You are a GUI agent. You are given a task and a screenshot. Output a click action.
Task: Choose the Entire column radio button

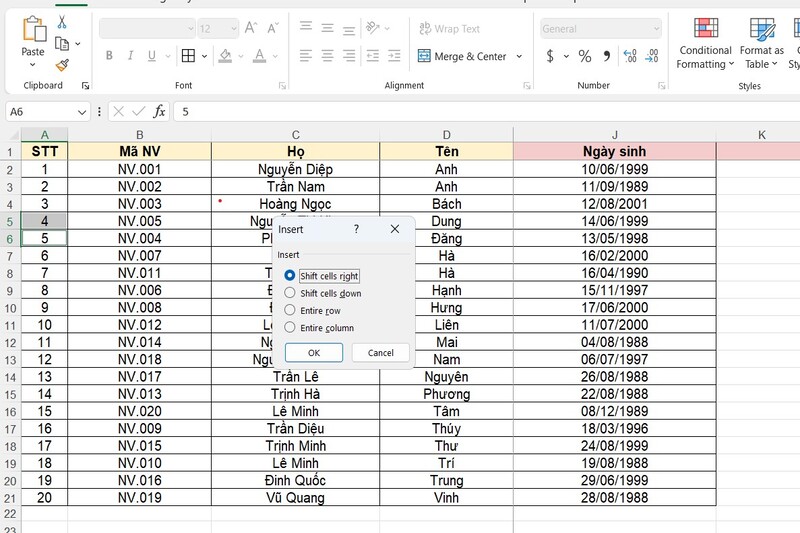click(x=290, y=327)
